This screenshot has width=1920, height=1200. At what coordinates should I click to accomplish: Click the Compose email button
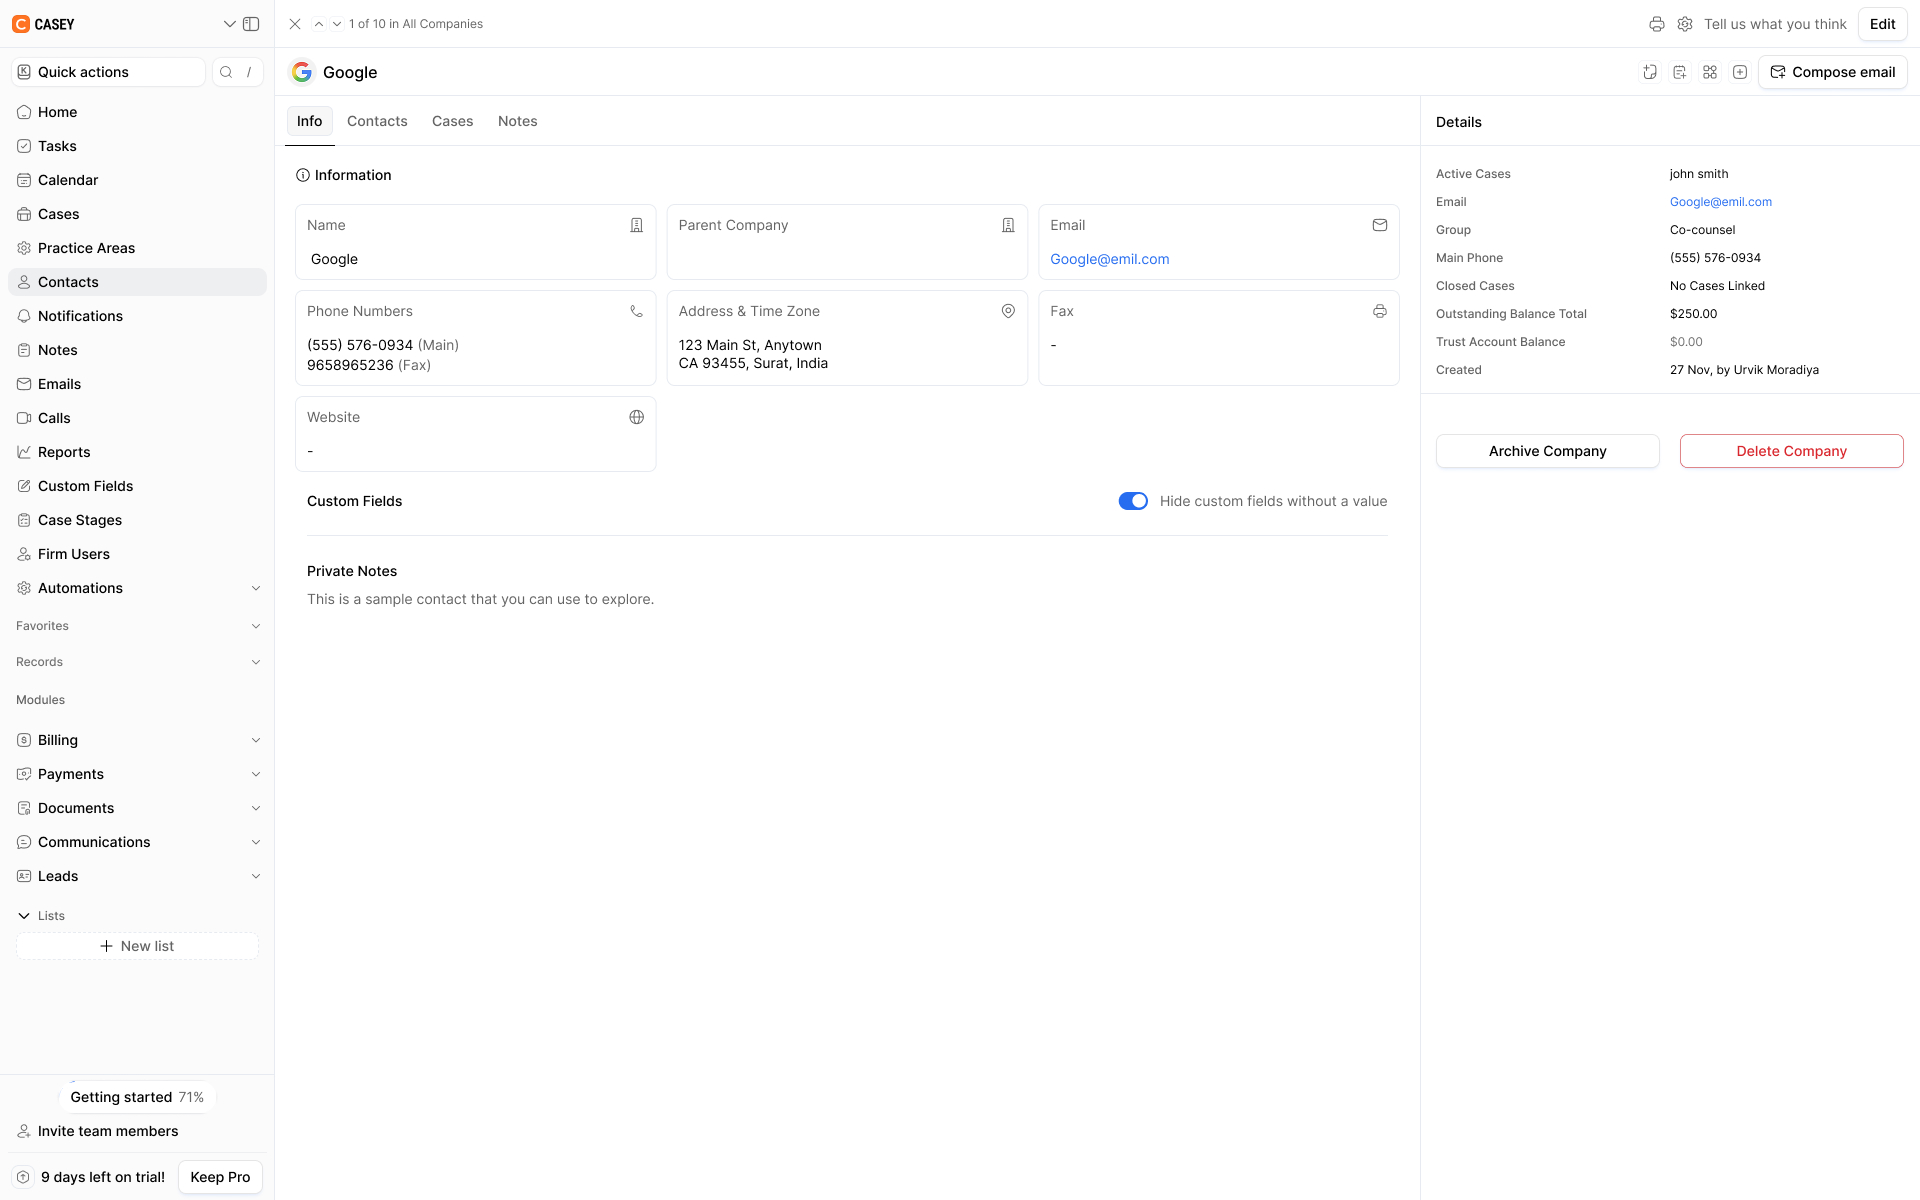[1833, 72]
